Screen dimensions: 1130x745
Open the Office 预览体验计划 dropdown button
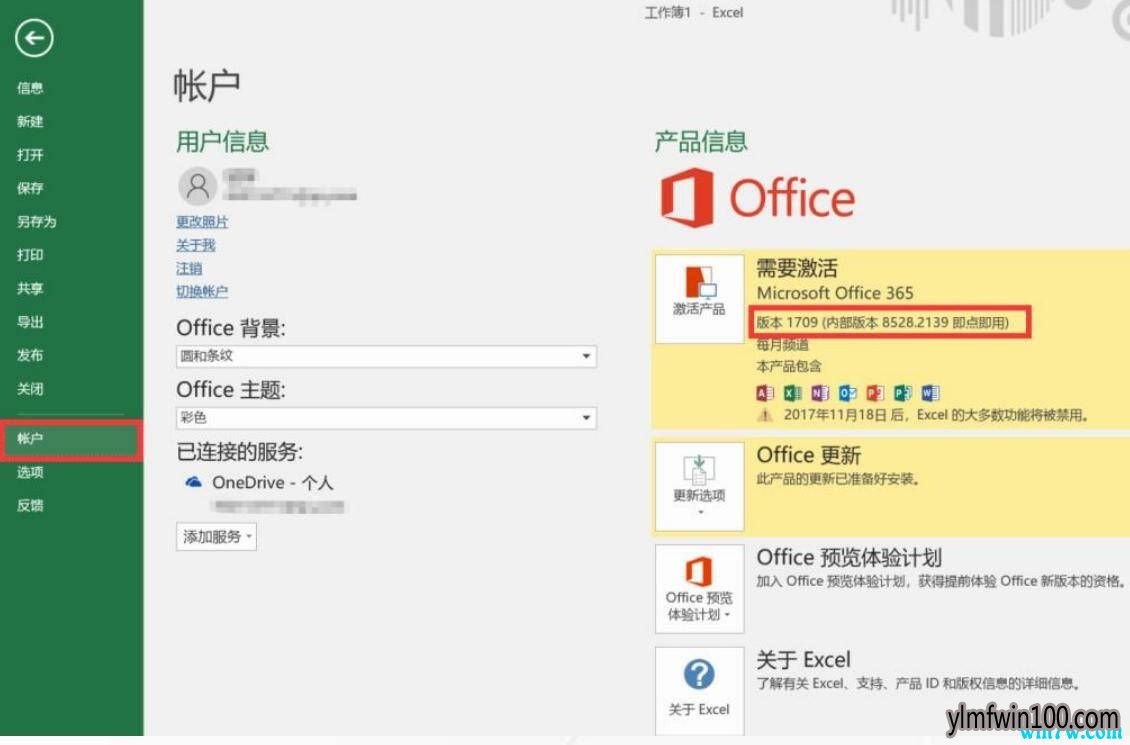pos(699,589)
